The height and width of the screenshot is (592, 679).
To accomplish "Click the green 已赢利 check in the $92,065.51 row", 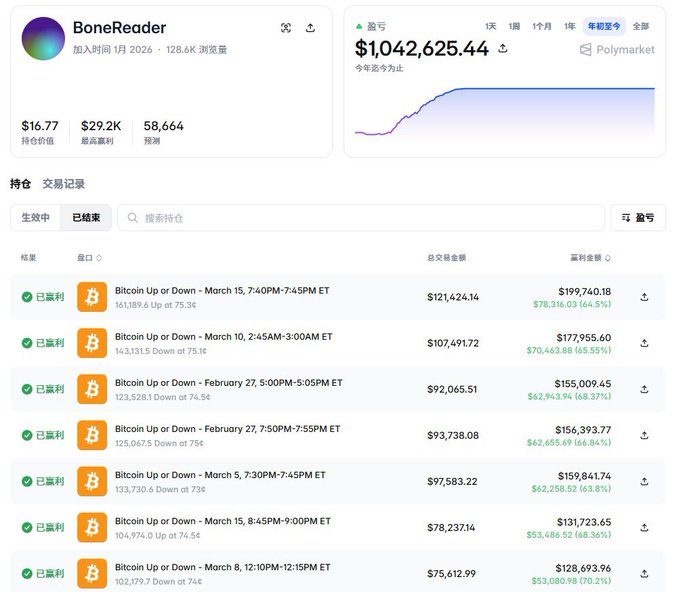I will (27, 389).
